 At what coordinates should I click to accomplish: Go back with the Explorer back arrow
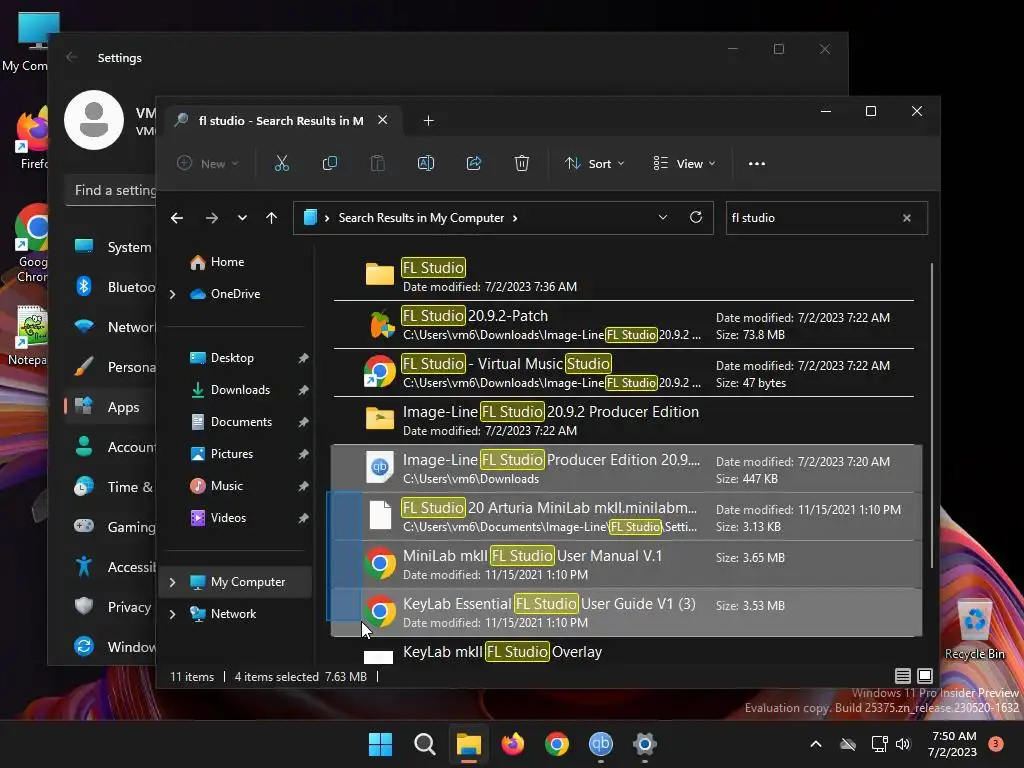[x=177, y=218]
